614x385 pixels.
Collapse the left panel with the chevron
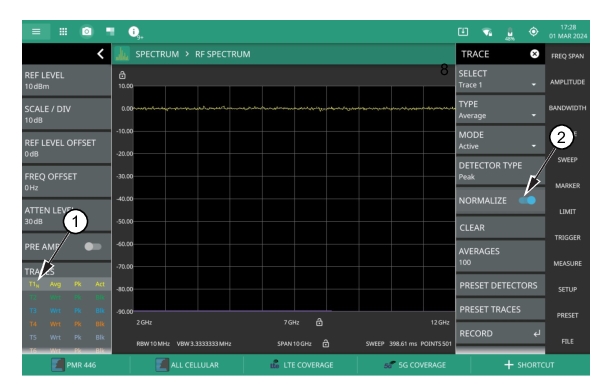(101, 54)
